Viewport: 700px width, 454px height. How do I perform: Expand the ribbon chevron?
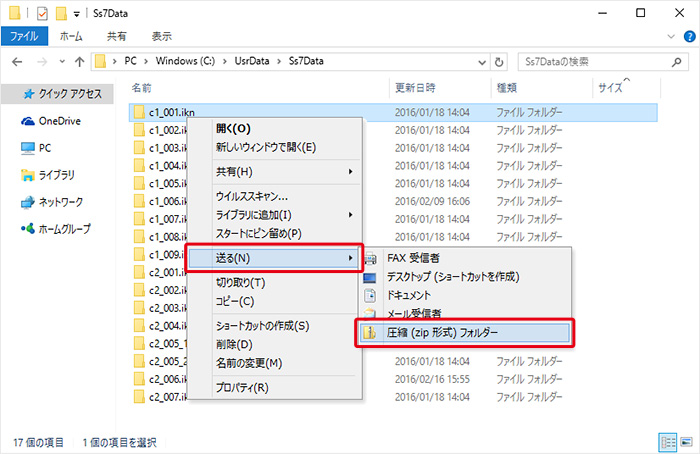point(671,37)
